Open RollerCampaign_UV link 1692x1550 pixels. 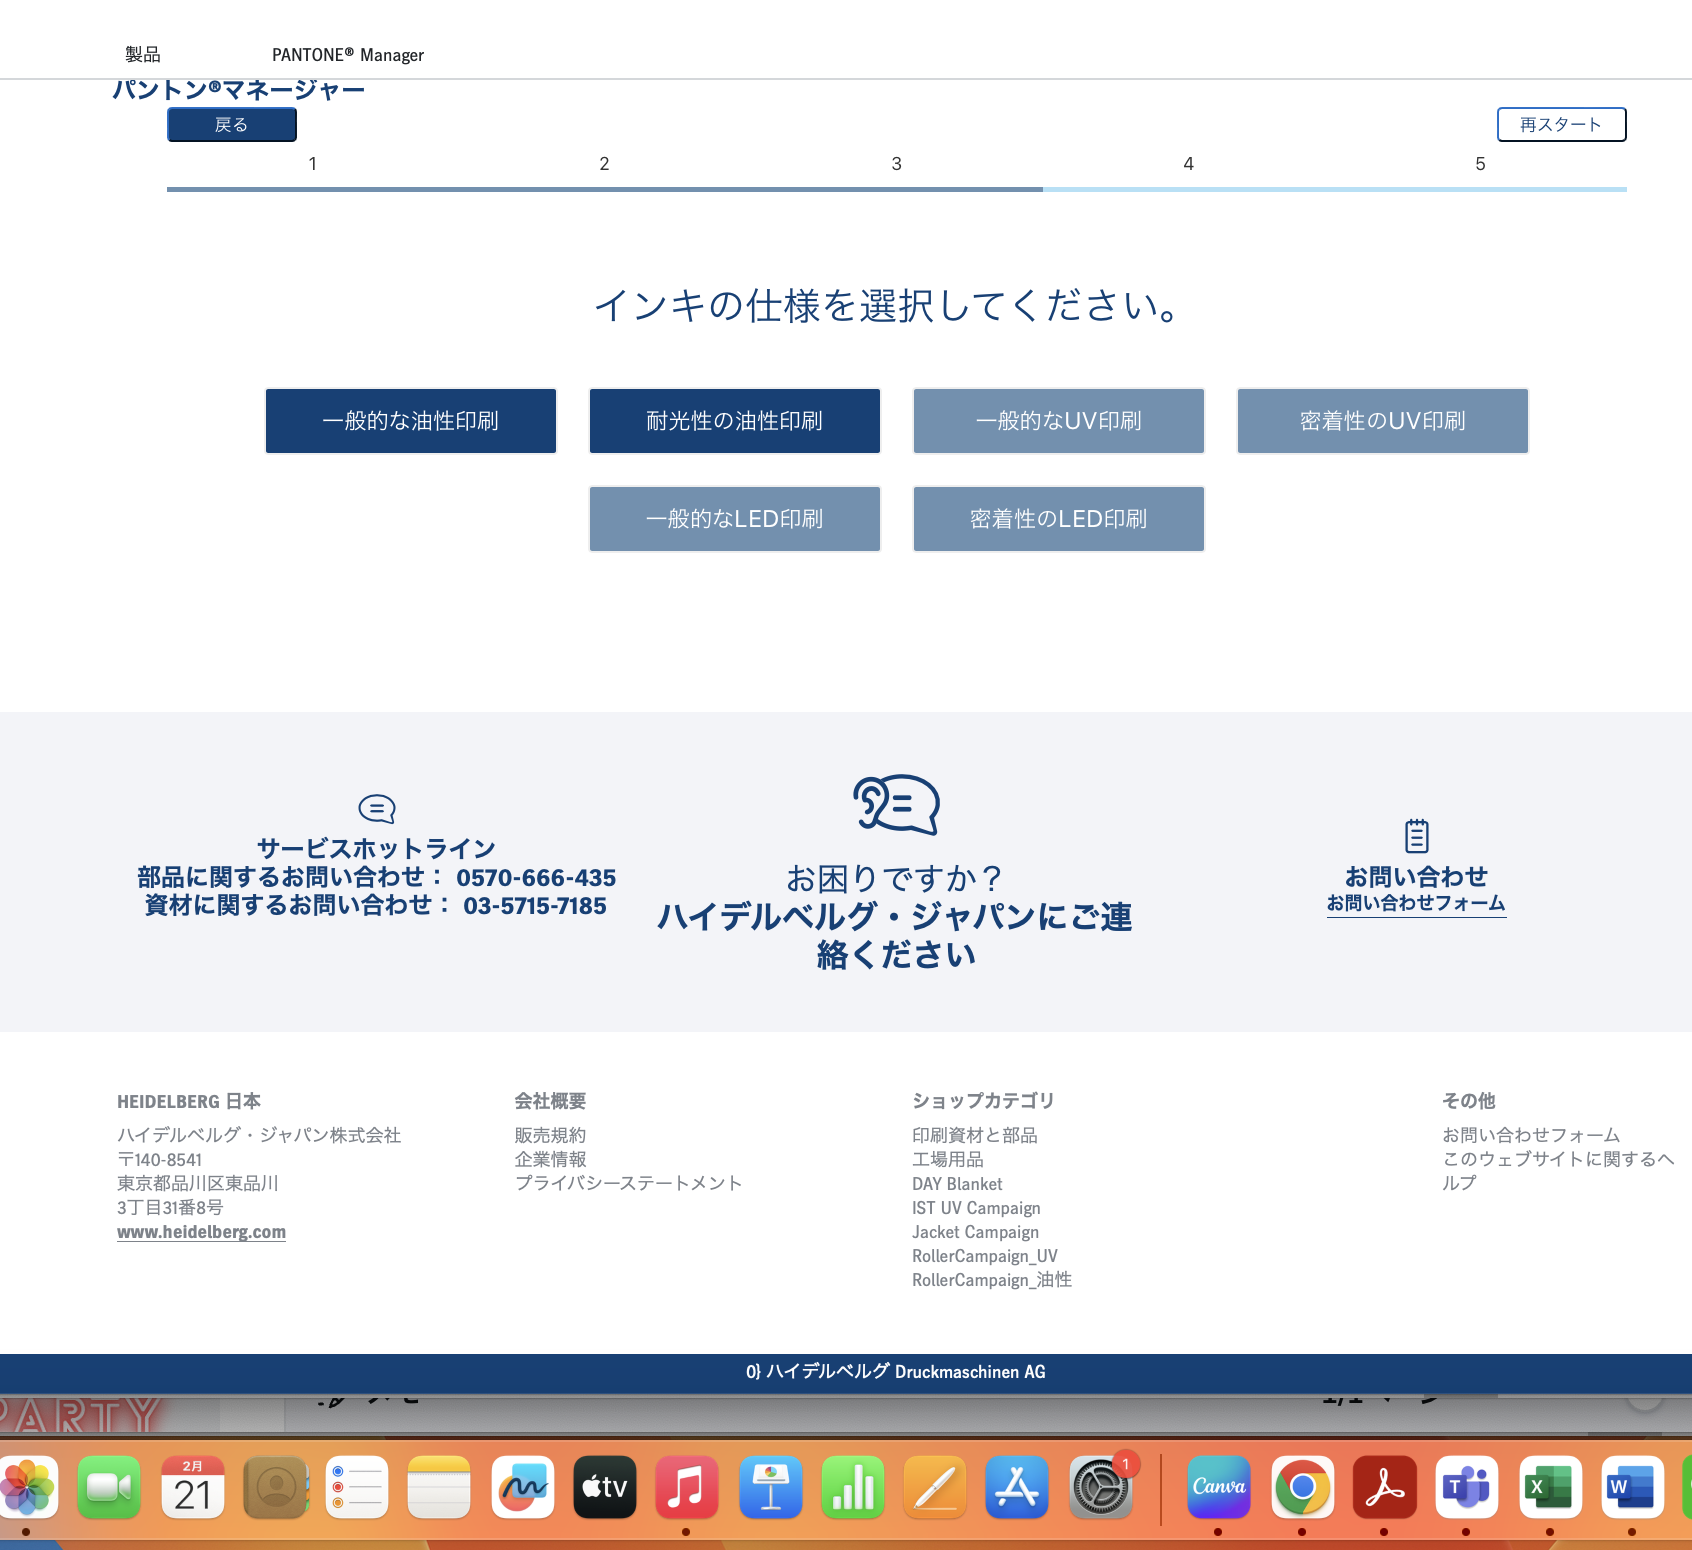point(985,1256)
